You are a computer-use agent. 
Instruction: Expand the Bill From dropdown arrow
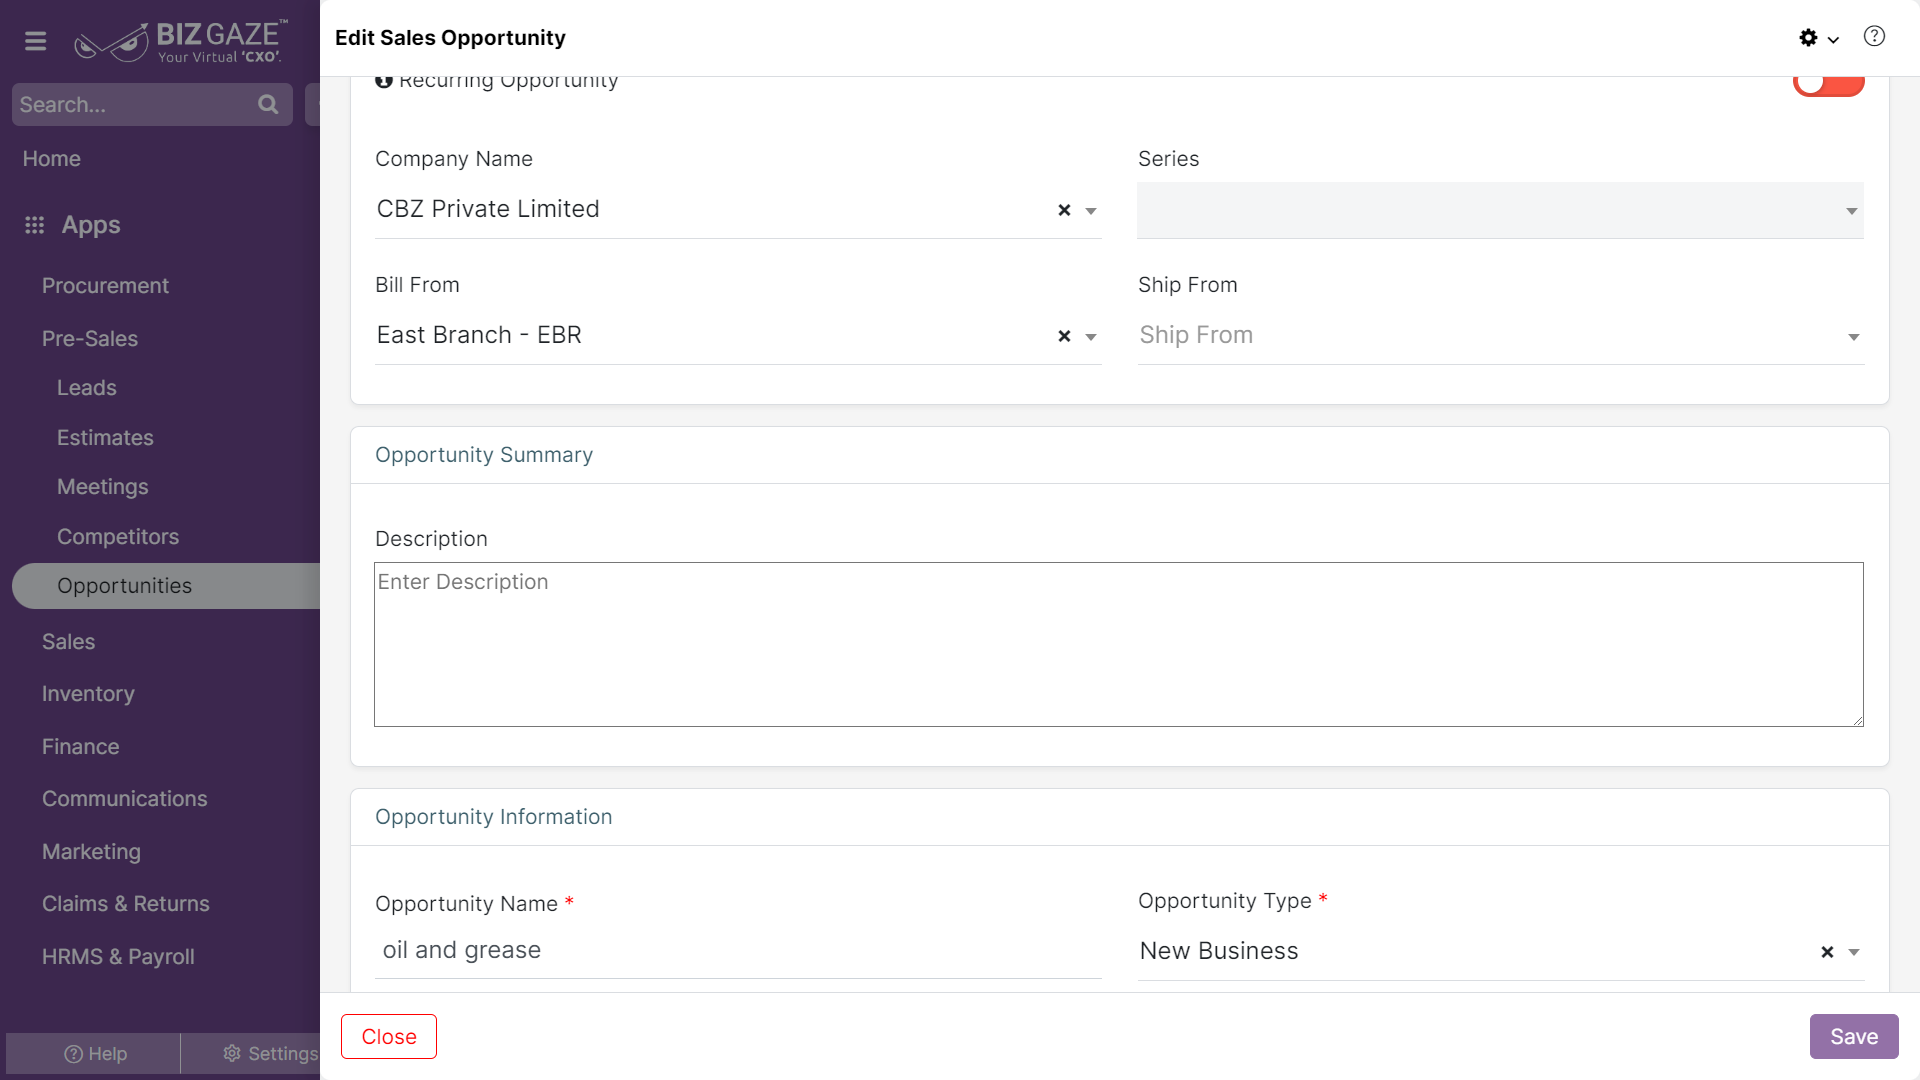click(x=1091, y=337)
